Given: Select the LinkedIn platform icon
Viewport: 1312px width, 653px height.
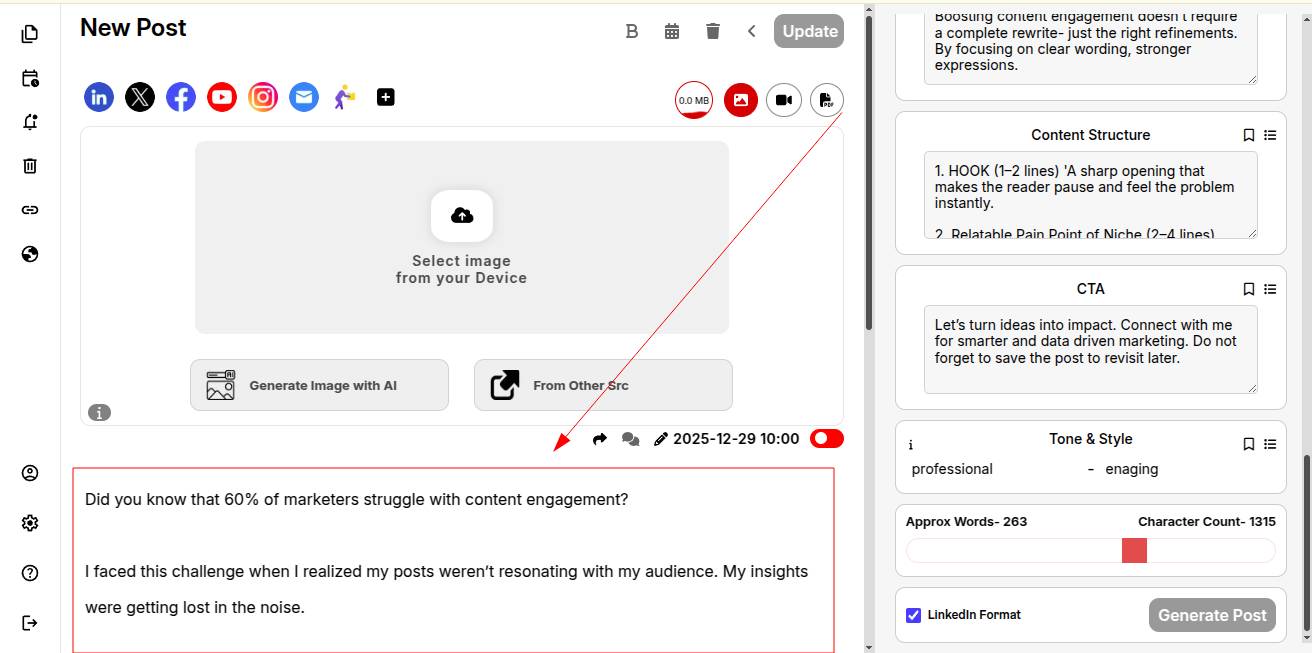Looking at the screenshot, I should point(99,97).
